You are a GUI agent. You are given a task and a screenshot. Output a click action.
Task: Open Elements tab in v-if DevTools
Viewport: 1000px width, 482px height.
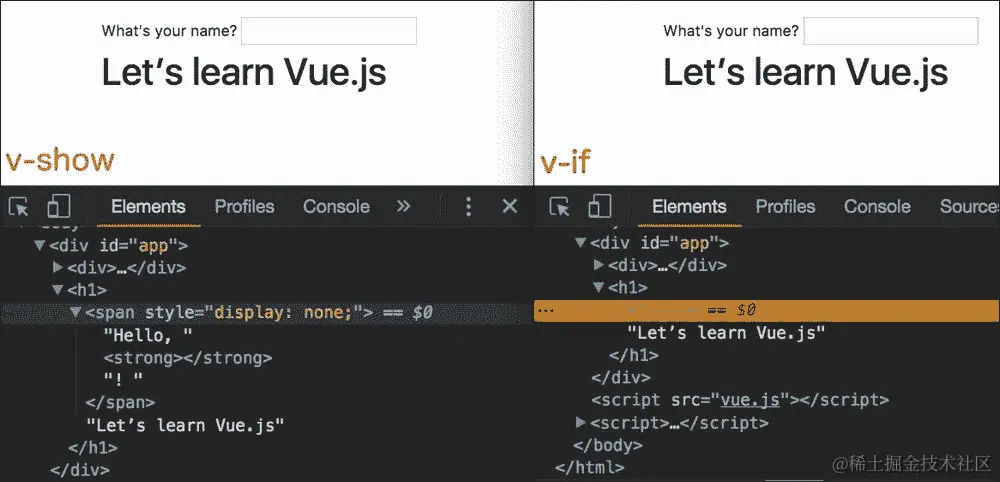689,207
